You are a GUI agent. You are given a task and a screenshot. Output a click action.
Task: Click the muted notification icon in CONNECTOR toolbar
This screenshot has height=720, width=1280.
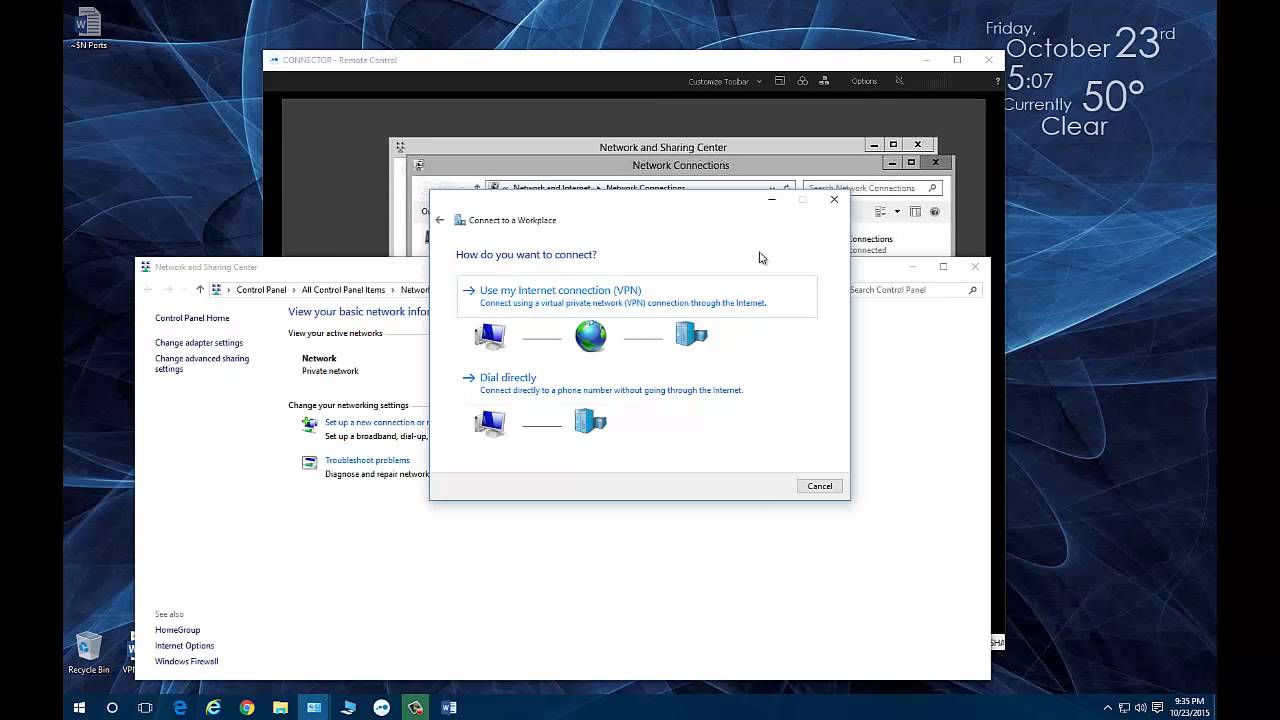(899, 81)
